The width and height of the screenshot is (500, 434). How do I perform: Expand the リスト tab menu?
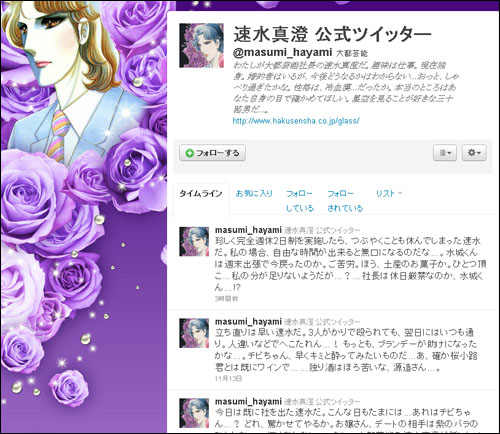tap(389, 193)
